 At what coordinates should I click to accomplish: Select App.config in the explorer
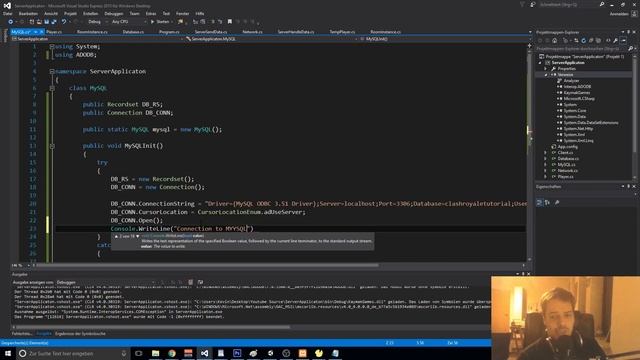point(567,147)
